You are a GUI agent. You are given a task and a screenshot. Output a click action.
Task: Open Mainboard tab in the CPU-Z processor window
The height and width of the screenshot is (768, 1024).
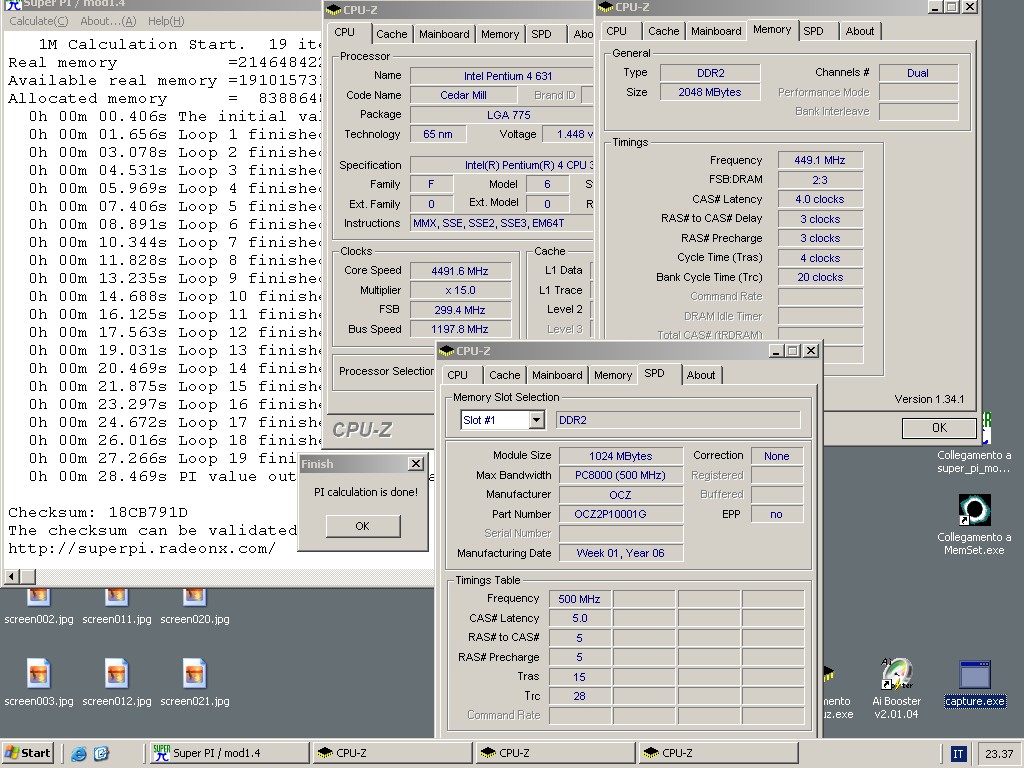tap(444, 34)
